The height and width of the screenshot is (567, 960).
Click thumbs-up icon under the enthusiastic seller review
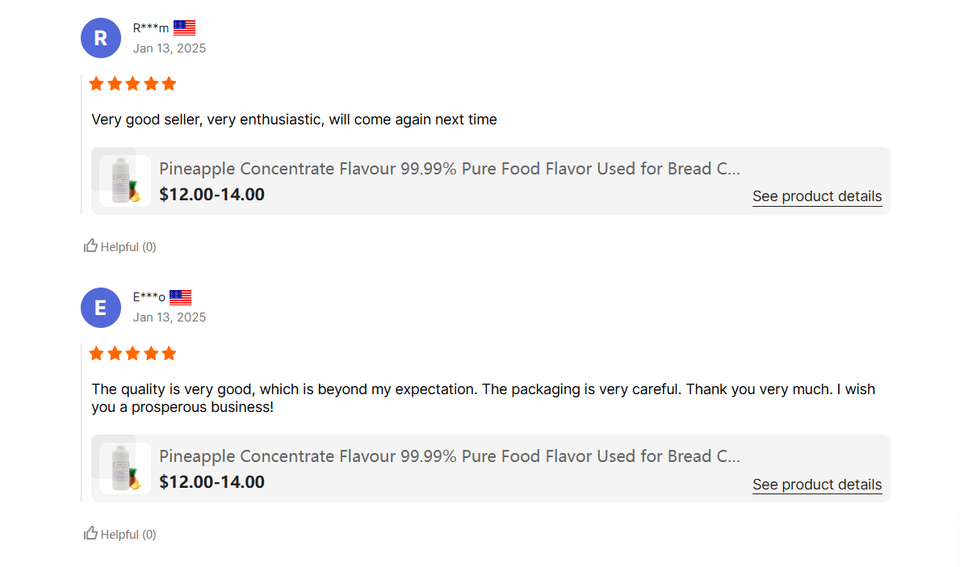pos(91,246)
